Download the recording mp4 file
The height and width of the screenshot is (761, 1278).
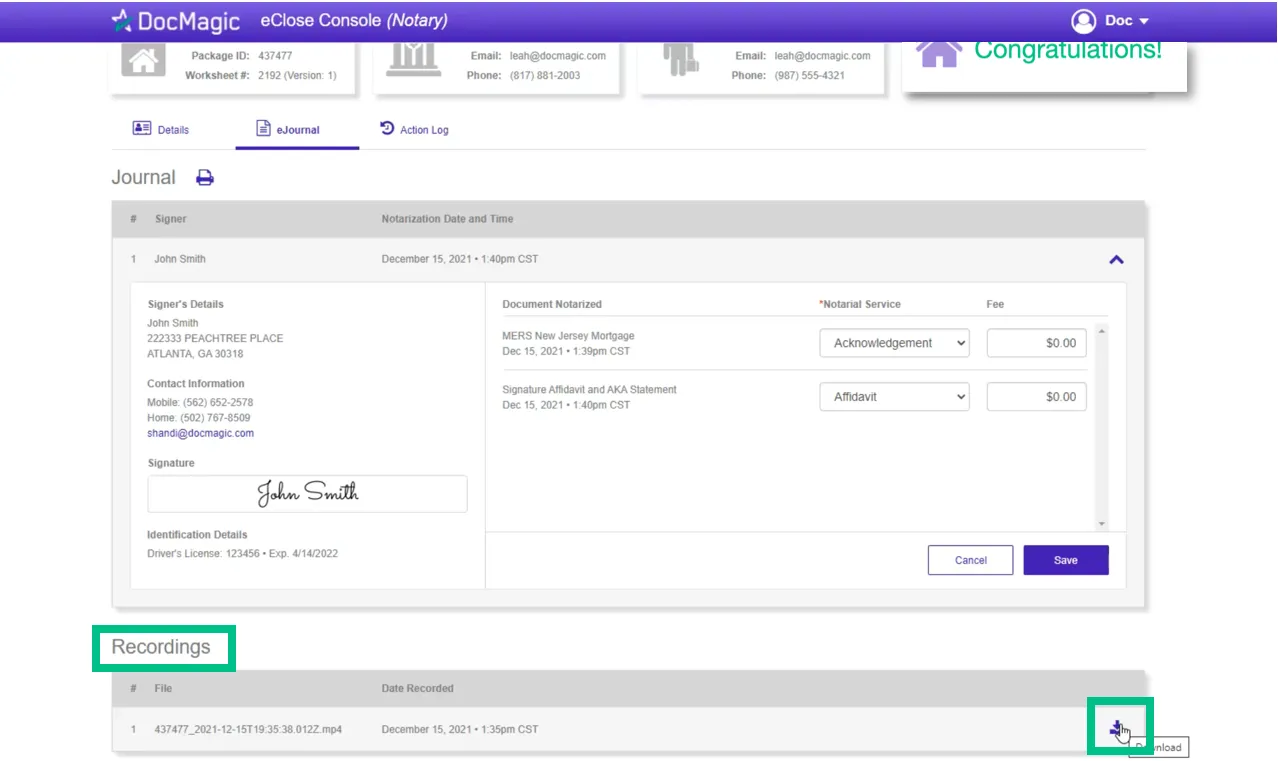click(x=1117, y=729)
